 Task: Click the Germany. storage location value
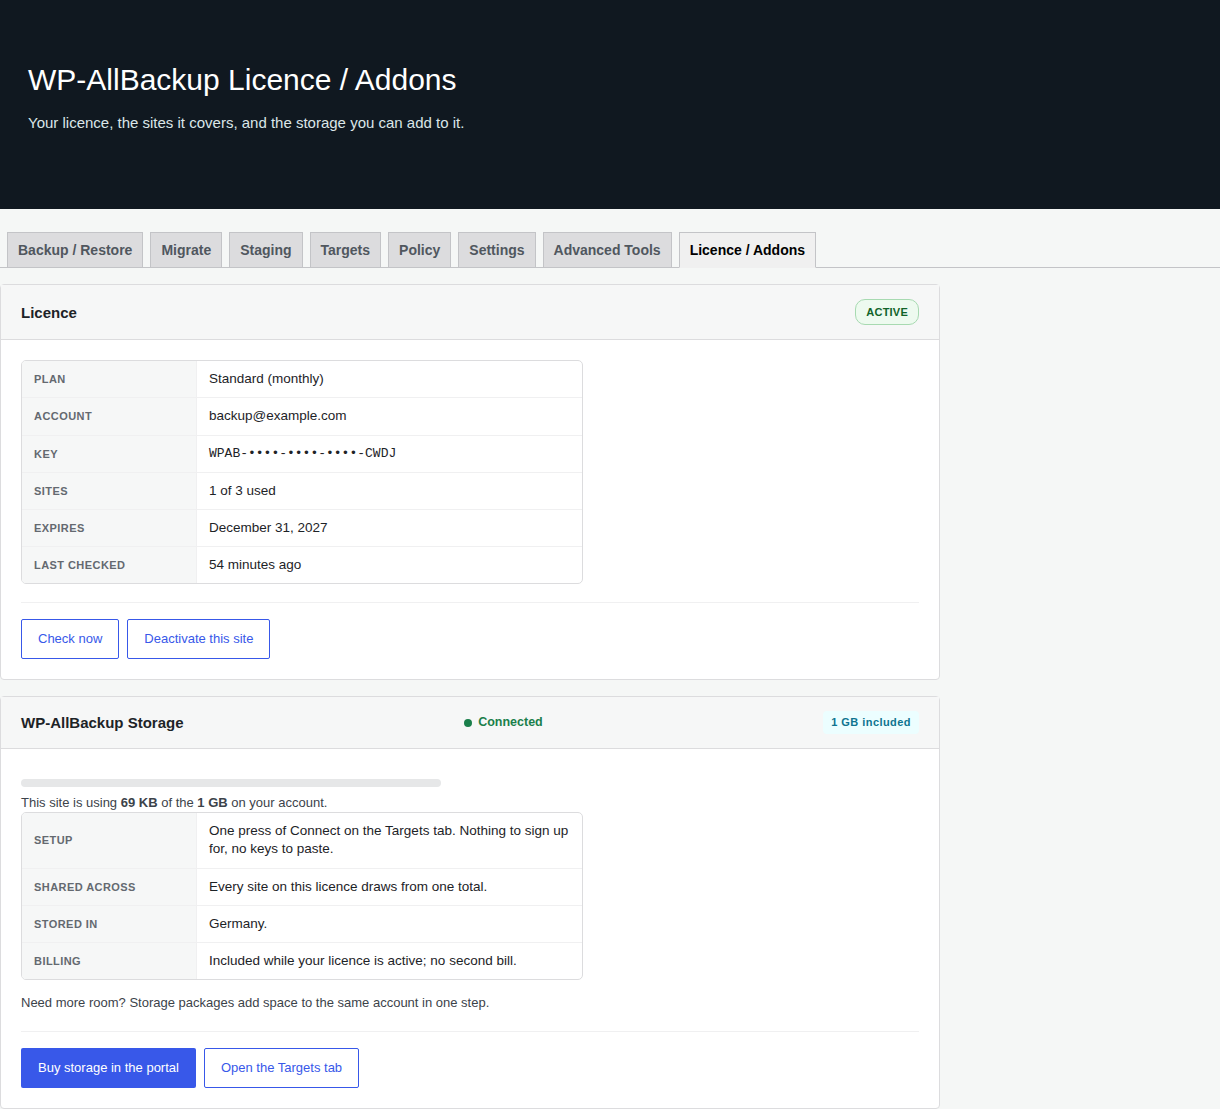pos(238,924)
